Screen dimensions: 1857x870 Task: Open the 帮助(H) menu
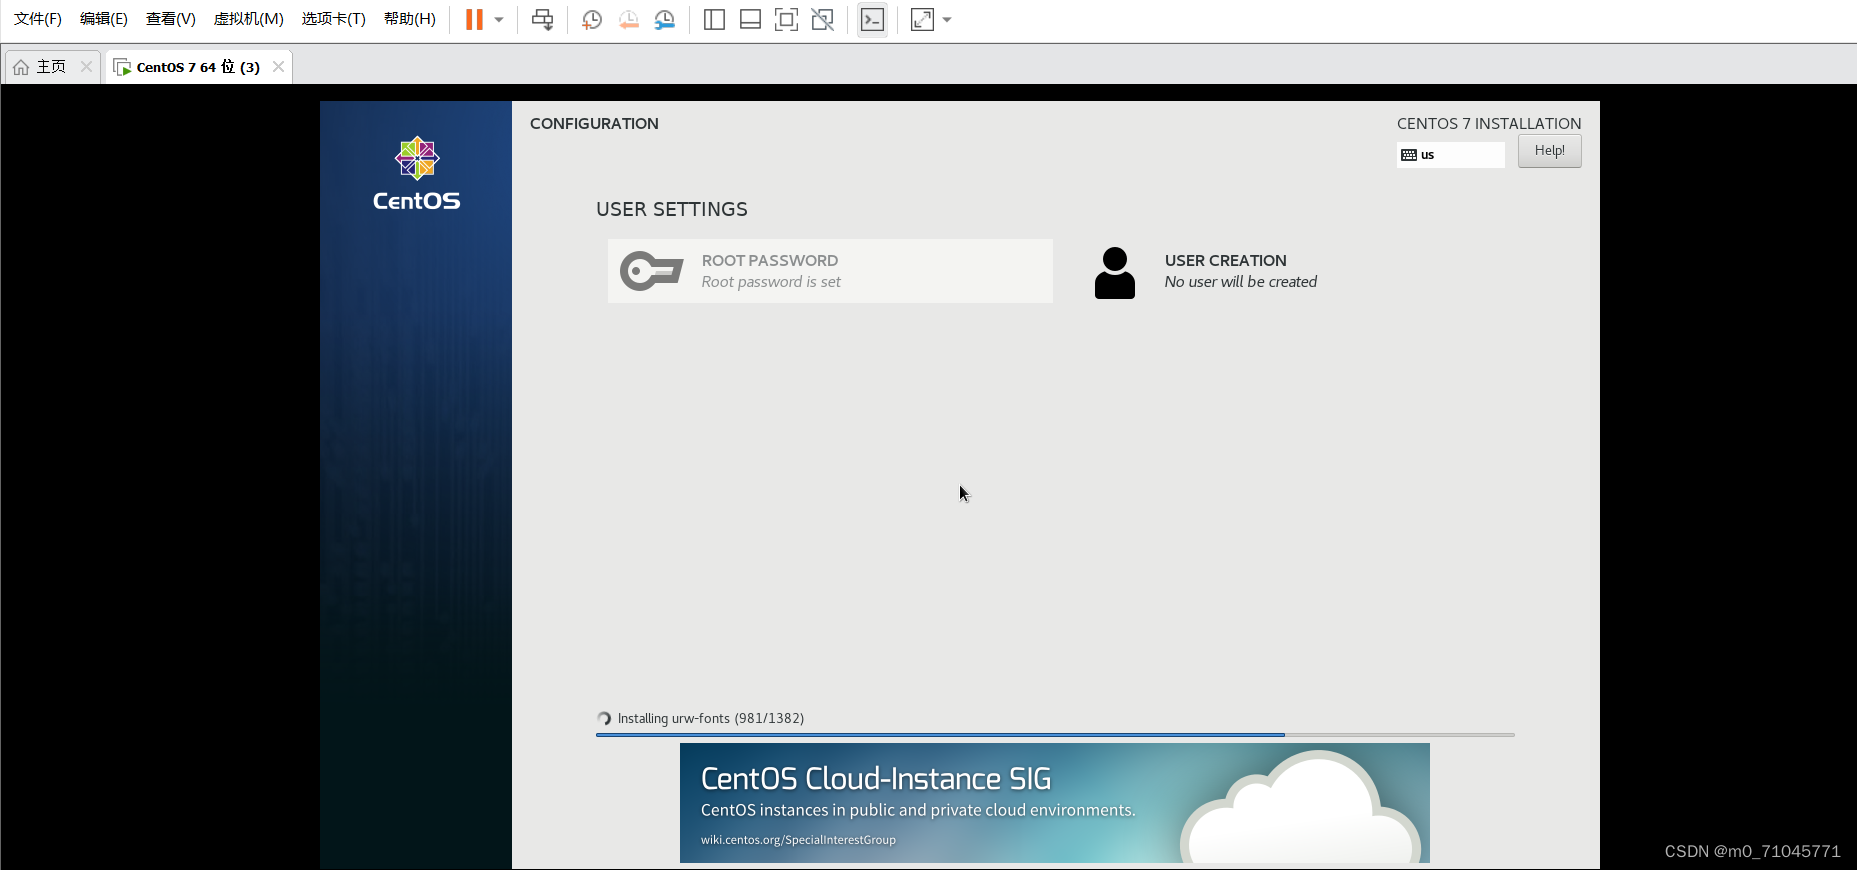tap(410, 19)
